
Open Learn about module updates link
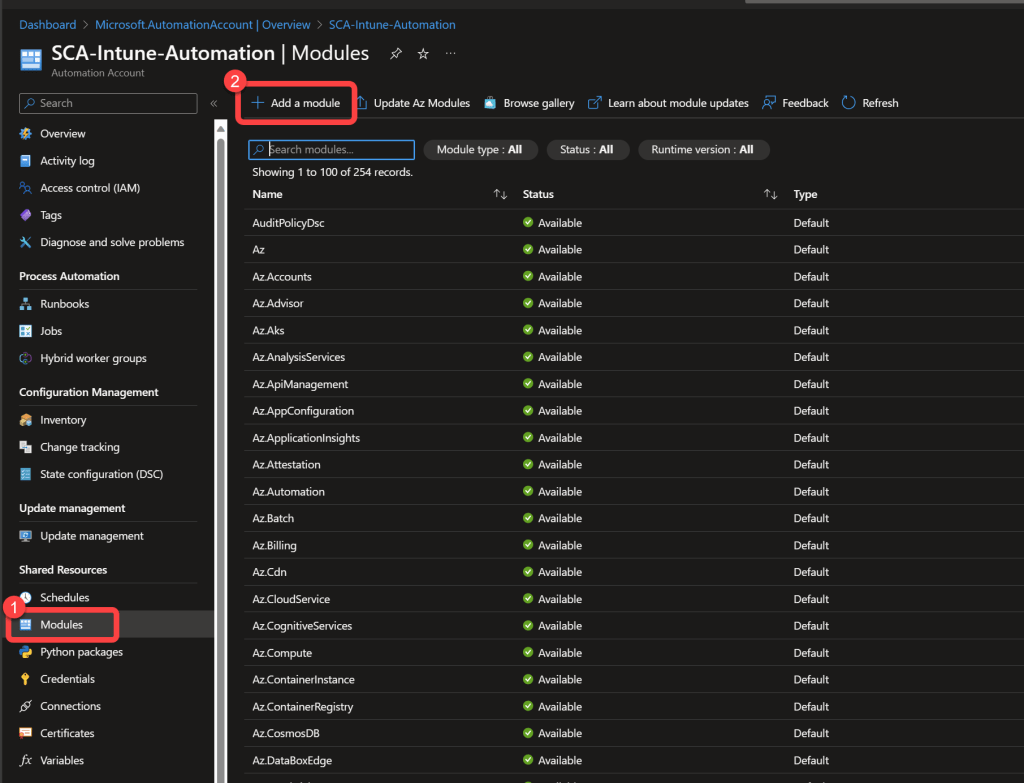(x=668, y=103)
